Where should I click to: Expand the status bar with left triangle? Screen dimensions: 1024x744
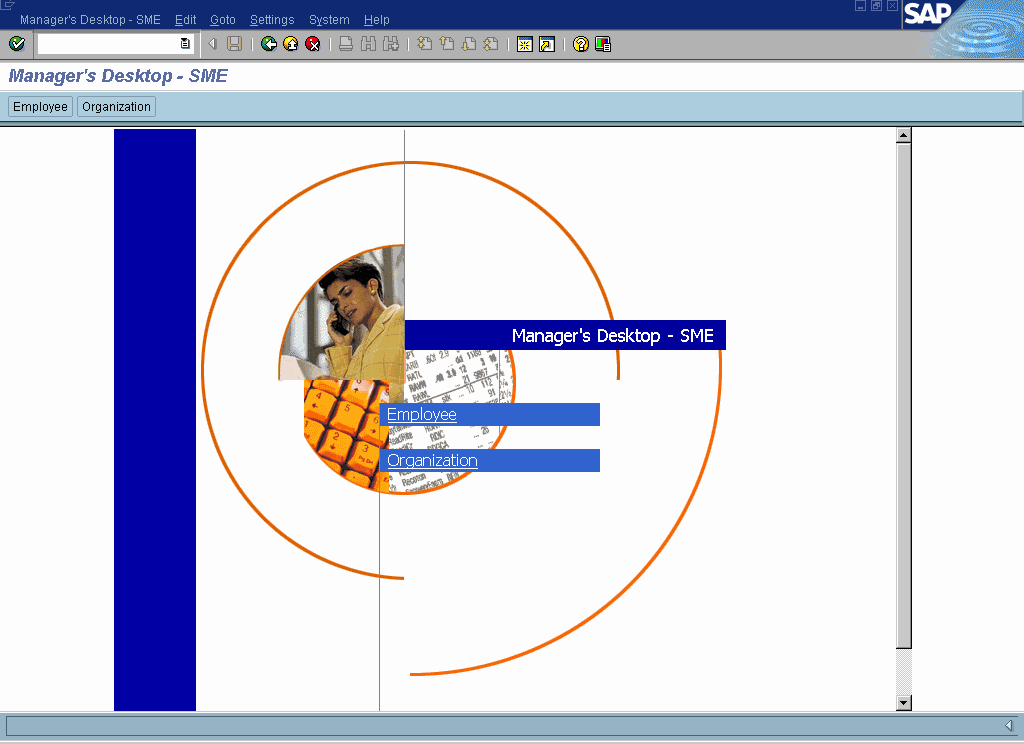pos(1008,726)
